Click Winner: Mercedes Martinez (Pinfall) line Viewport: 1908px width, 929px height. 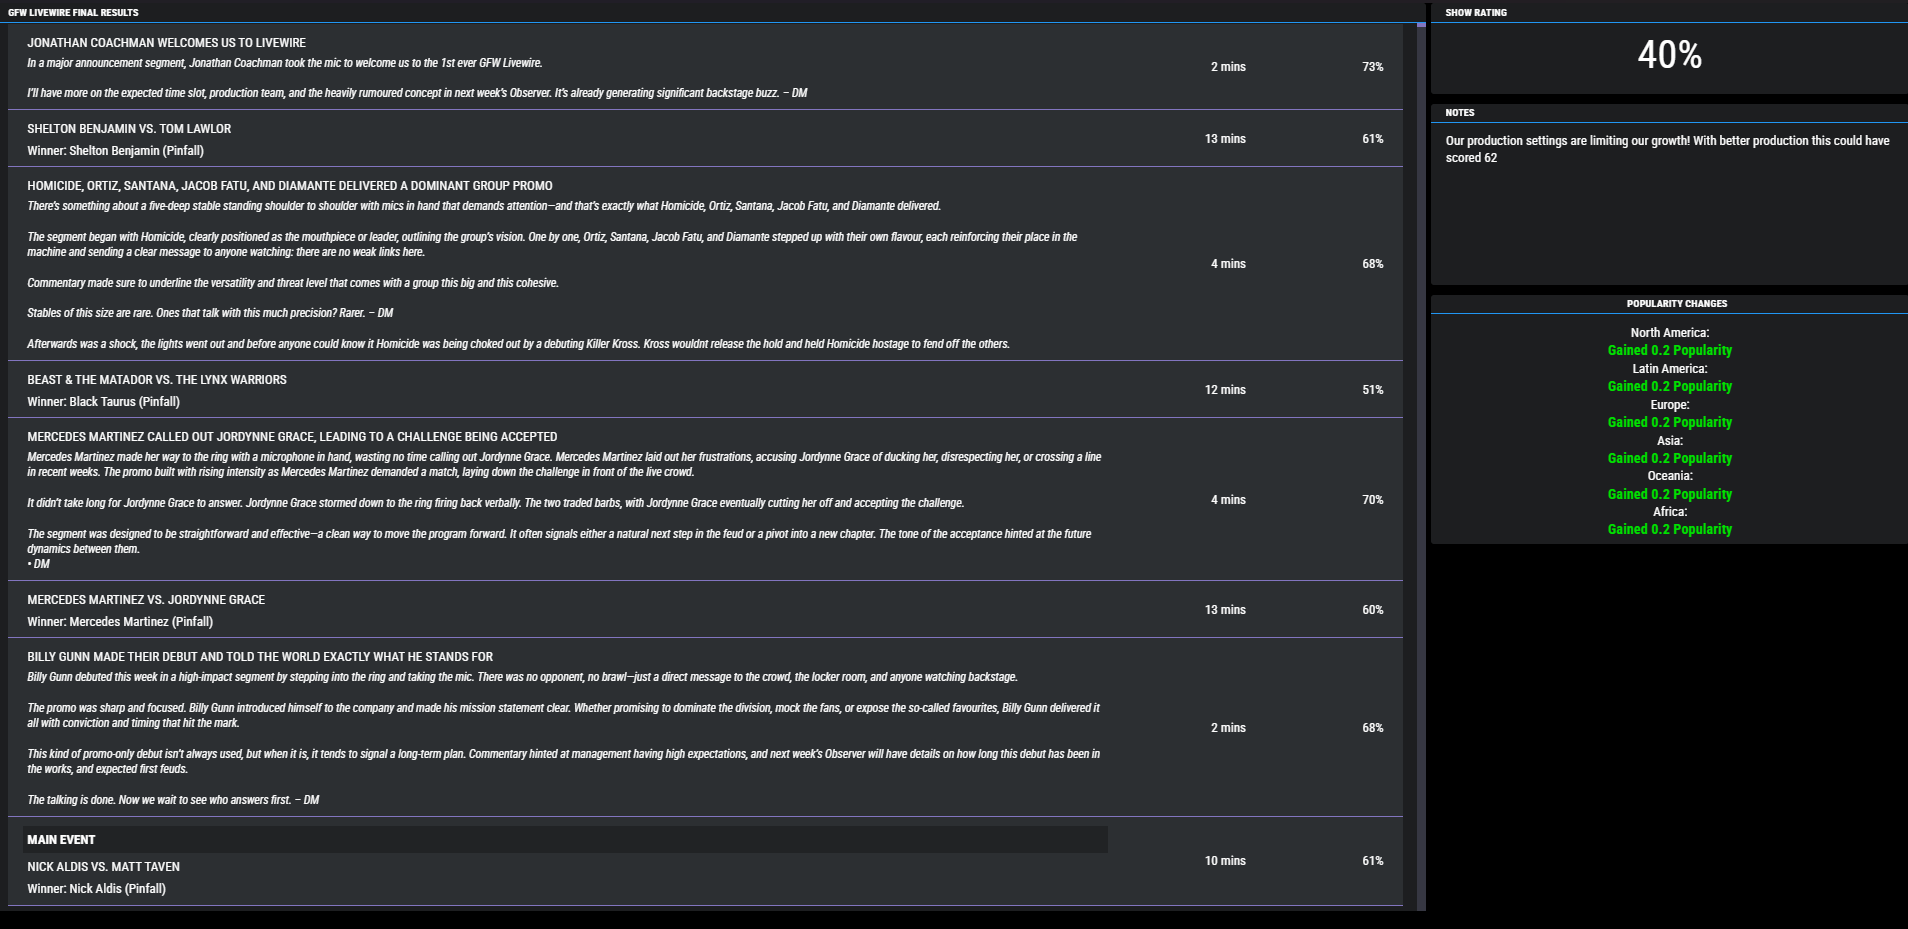[x=120, y=622]
